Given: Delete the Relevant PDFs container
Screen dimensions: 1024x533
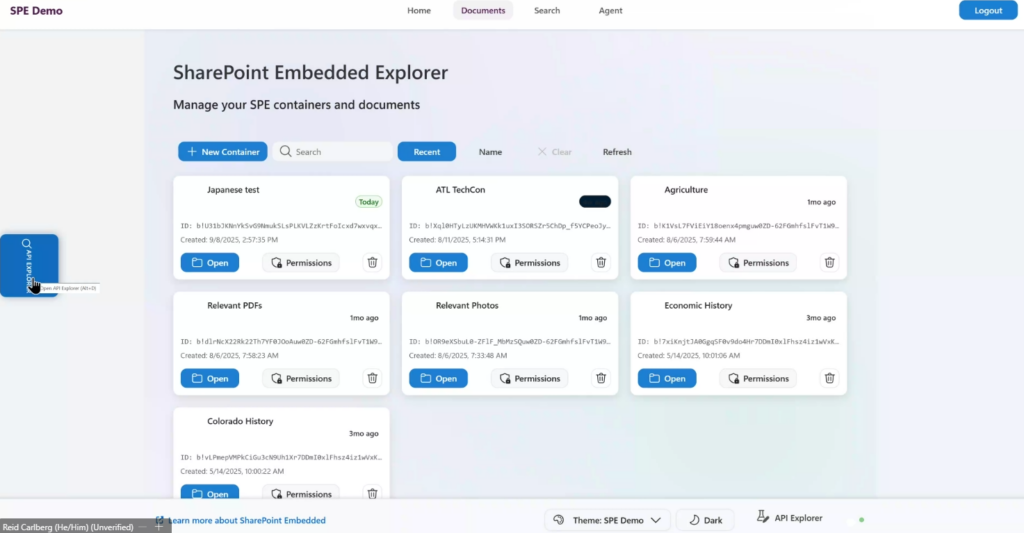Looking at the screenshot, I should click(372, 378).
